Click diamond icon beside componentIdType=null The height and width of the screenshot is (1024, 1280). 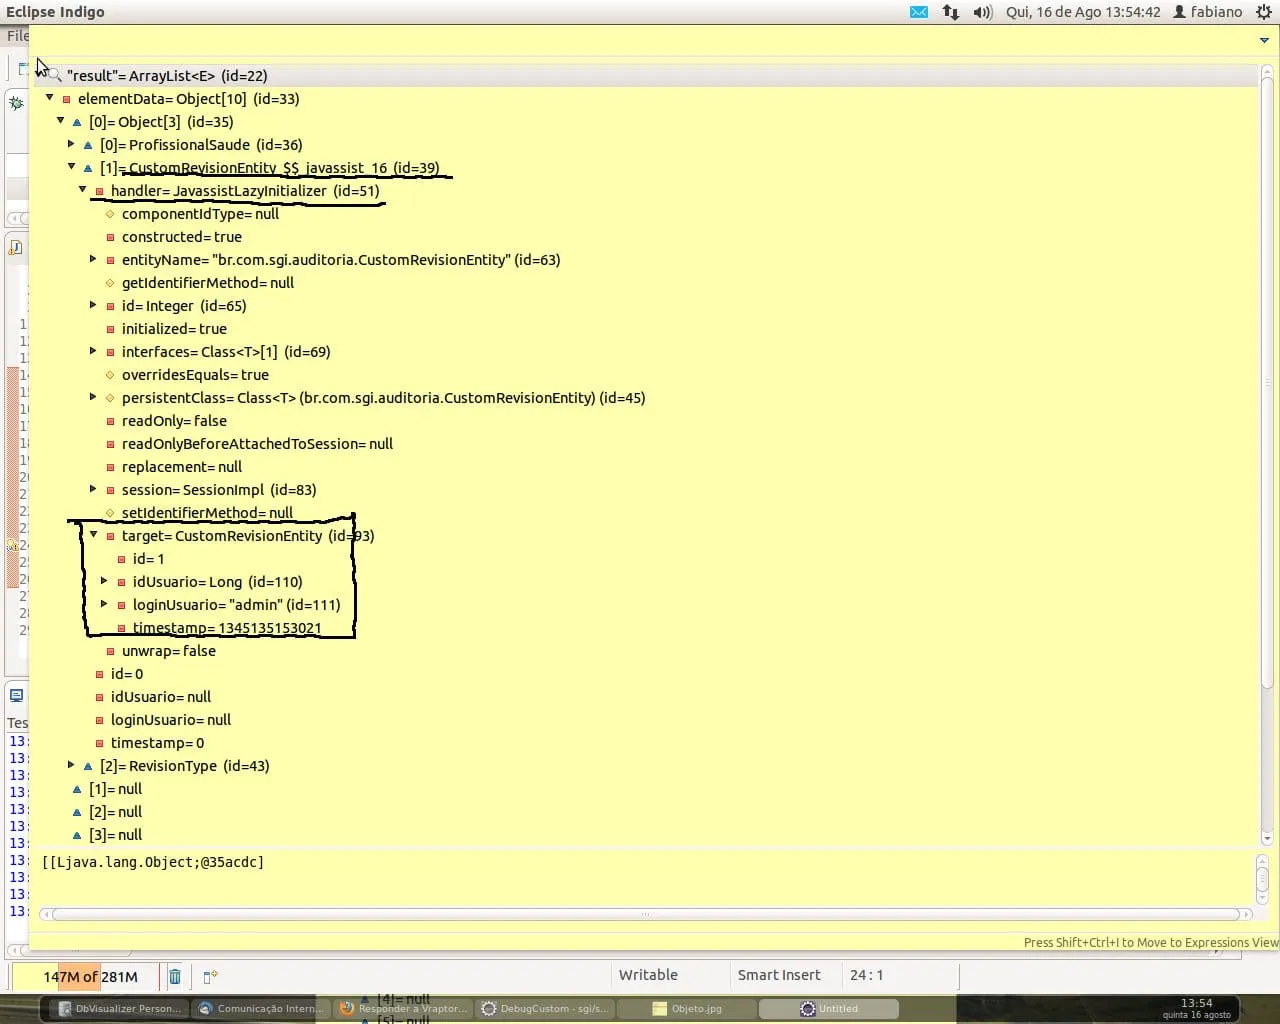(x=111, y=214)
